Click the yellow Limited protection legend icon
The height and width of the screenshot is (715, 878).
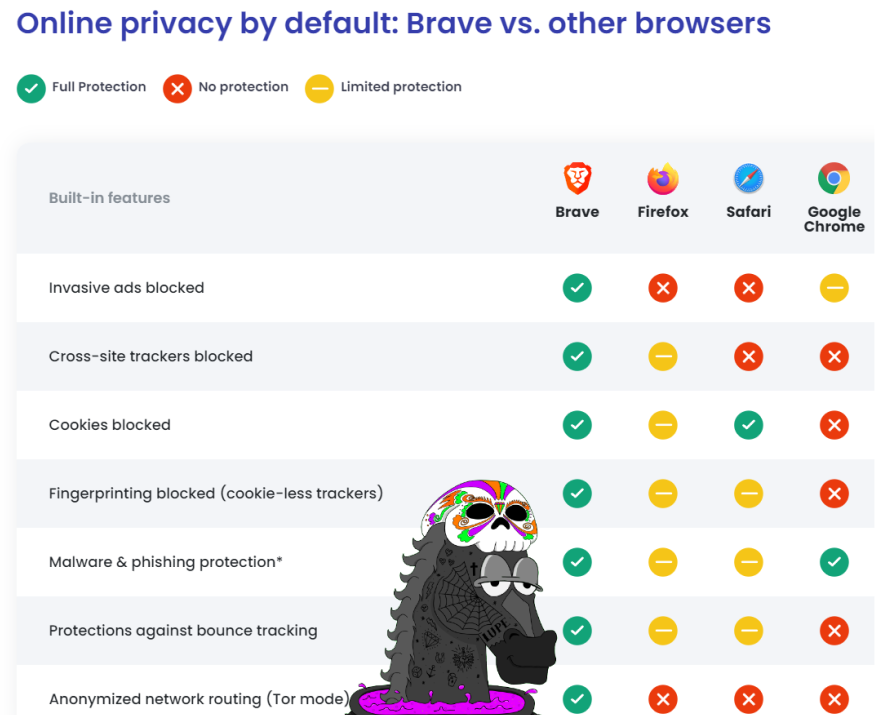pos(319,88)
